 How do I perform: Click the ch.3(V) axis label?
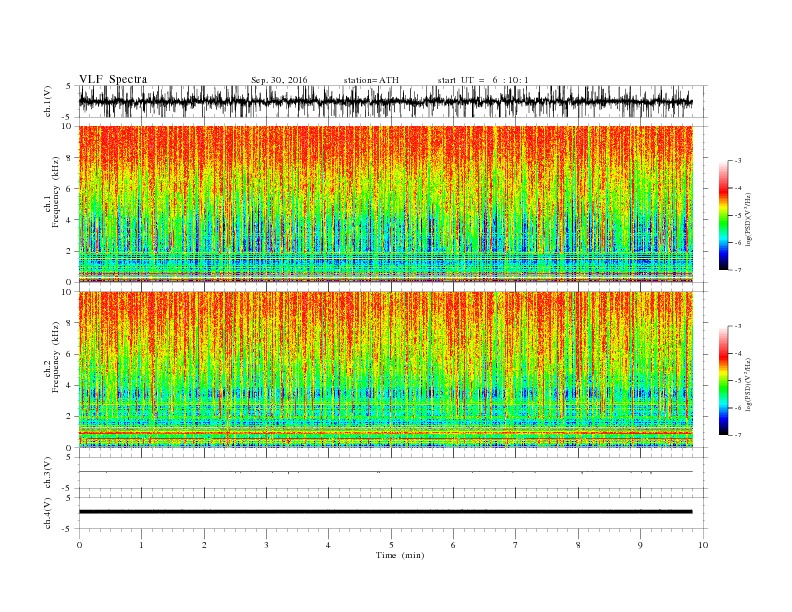[x=48, y=473]
